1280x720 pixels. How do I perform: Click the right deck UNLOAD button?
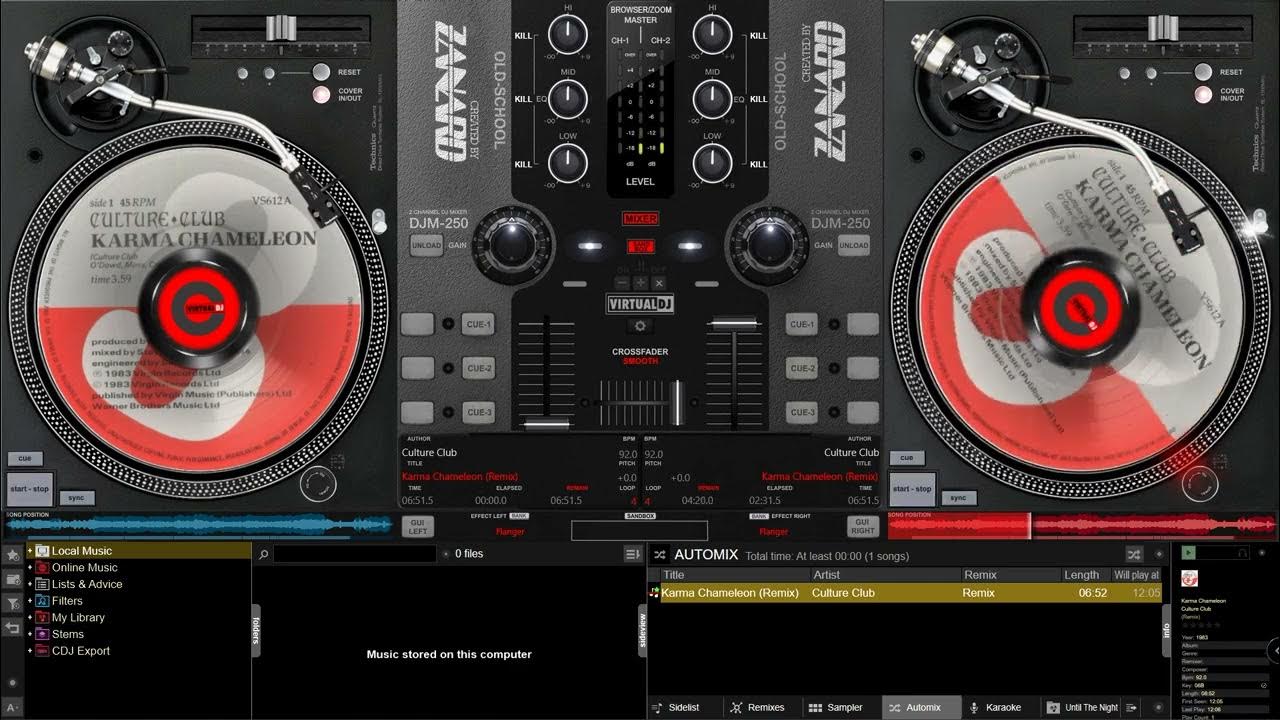(853, 245)
